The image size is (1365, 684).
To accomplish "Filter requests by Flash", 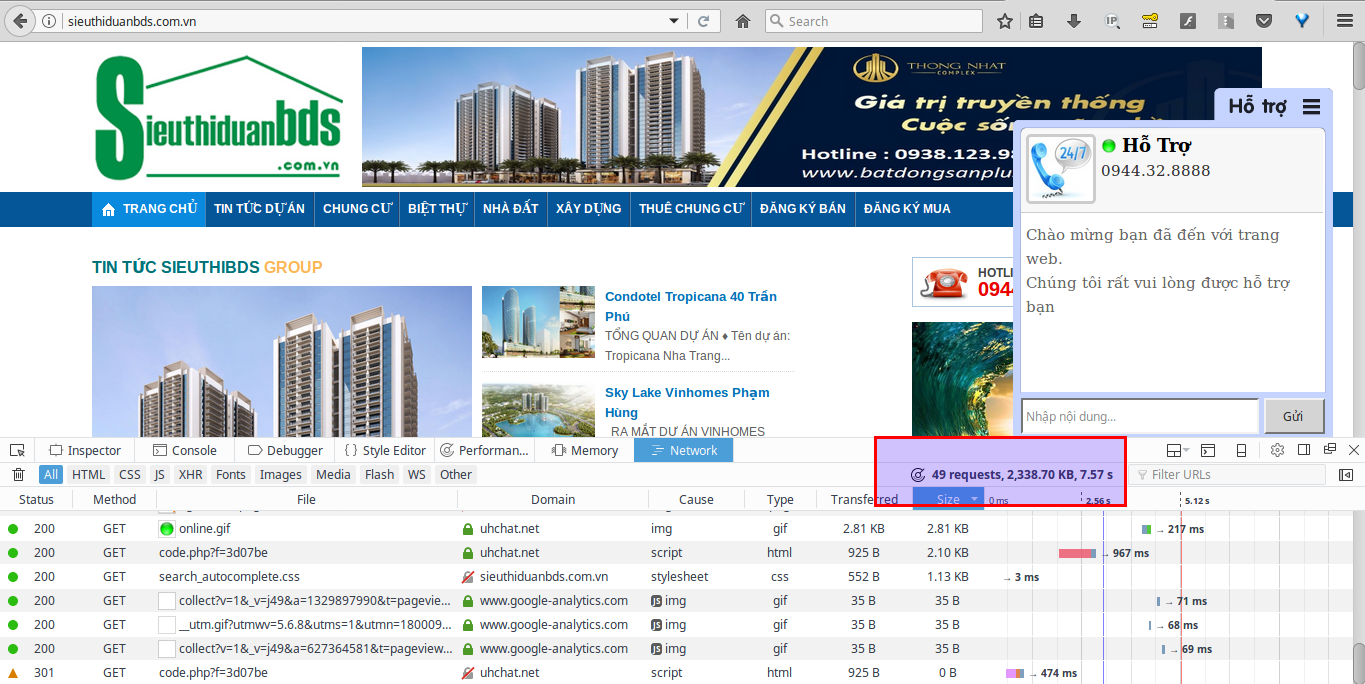I will point(380,475).
